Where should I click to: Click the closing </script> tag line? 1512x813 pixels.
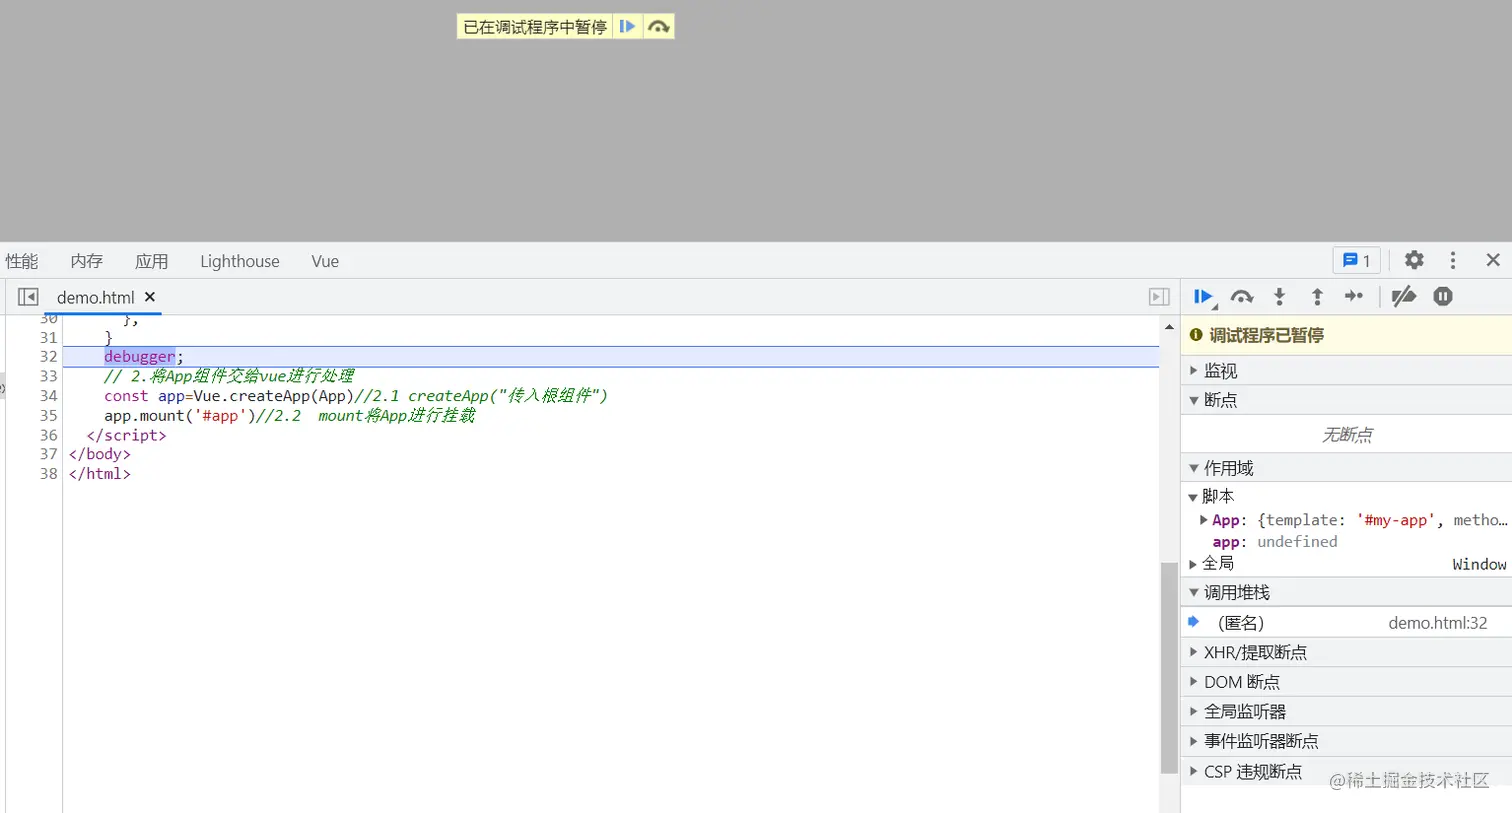(x=127, y=435)
